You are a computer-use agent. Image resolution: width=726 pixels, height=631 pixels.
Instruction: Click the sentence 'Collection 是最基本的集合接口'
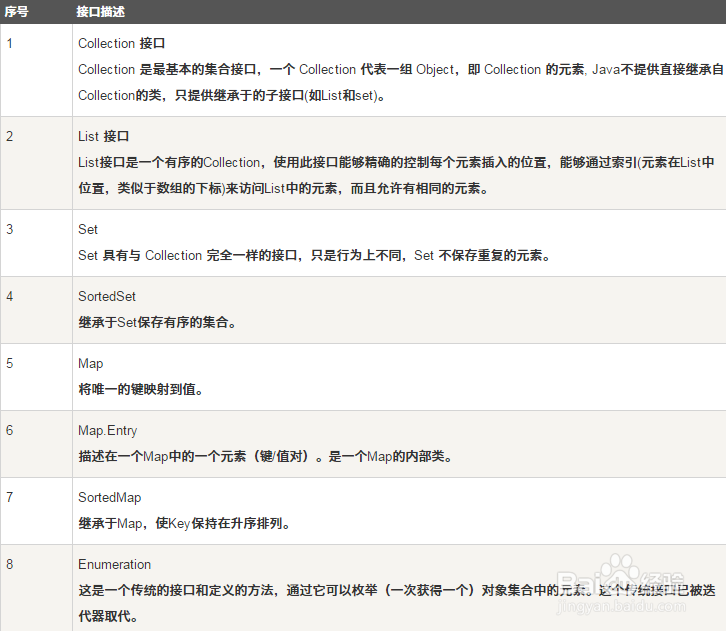[167, 69]
